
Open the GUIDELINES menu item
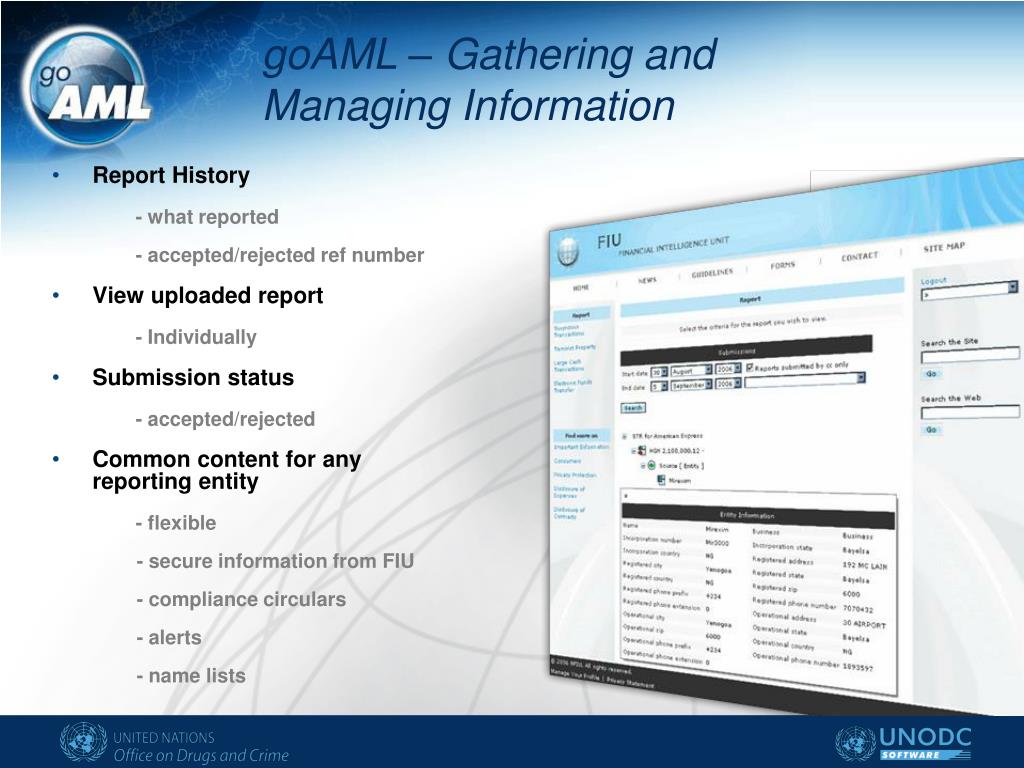point(712,272)
